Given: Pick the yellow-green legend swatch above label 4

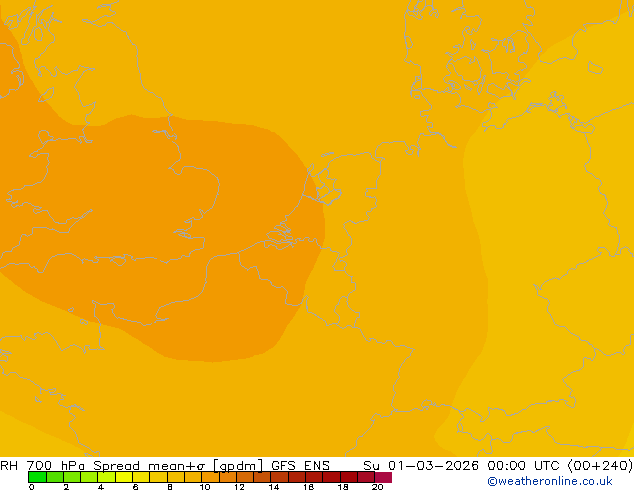Looking at the screenshot, I should click(106, 477).
